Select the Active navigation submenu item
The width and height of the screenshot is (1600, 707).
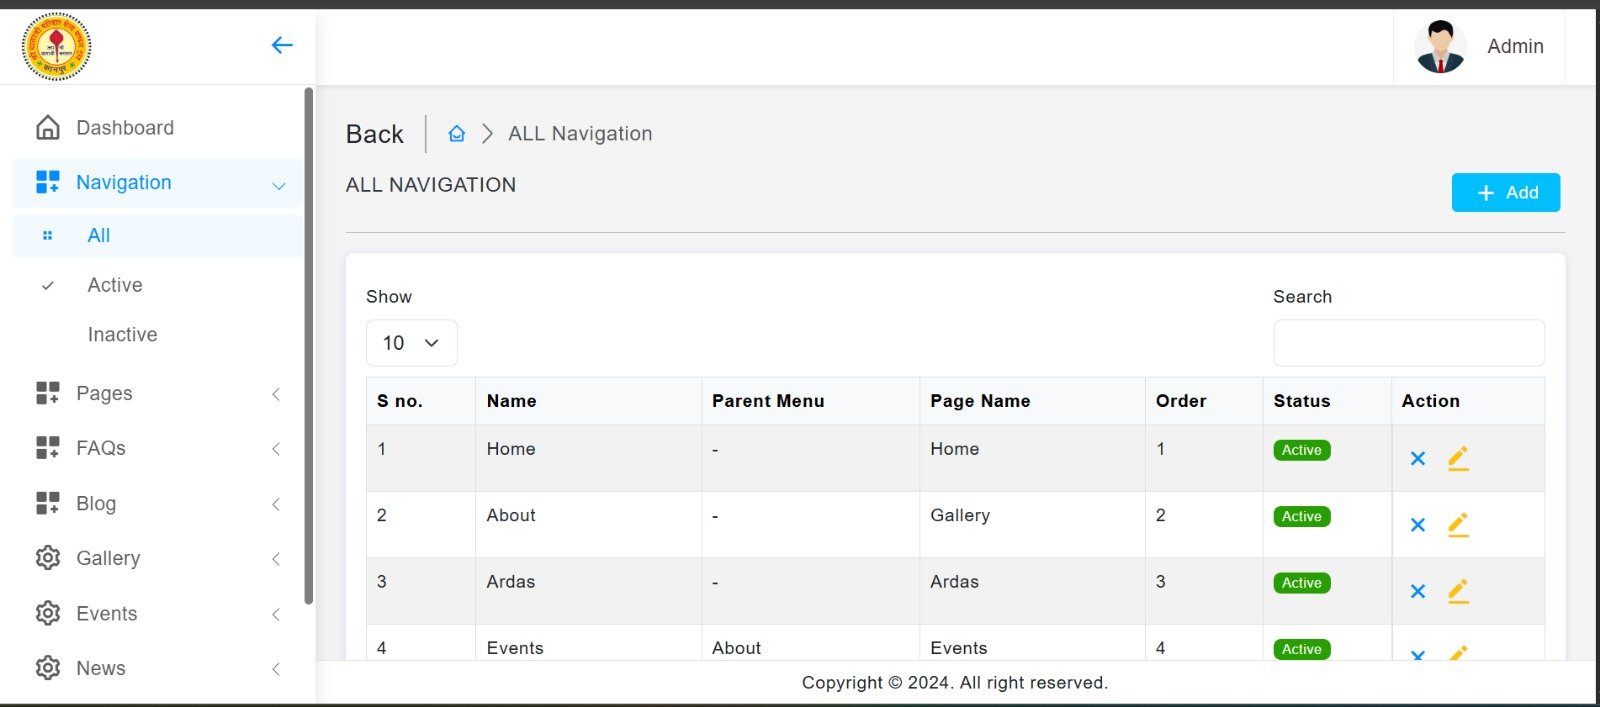(115, 286)
